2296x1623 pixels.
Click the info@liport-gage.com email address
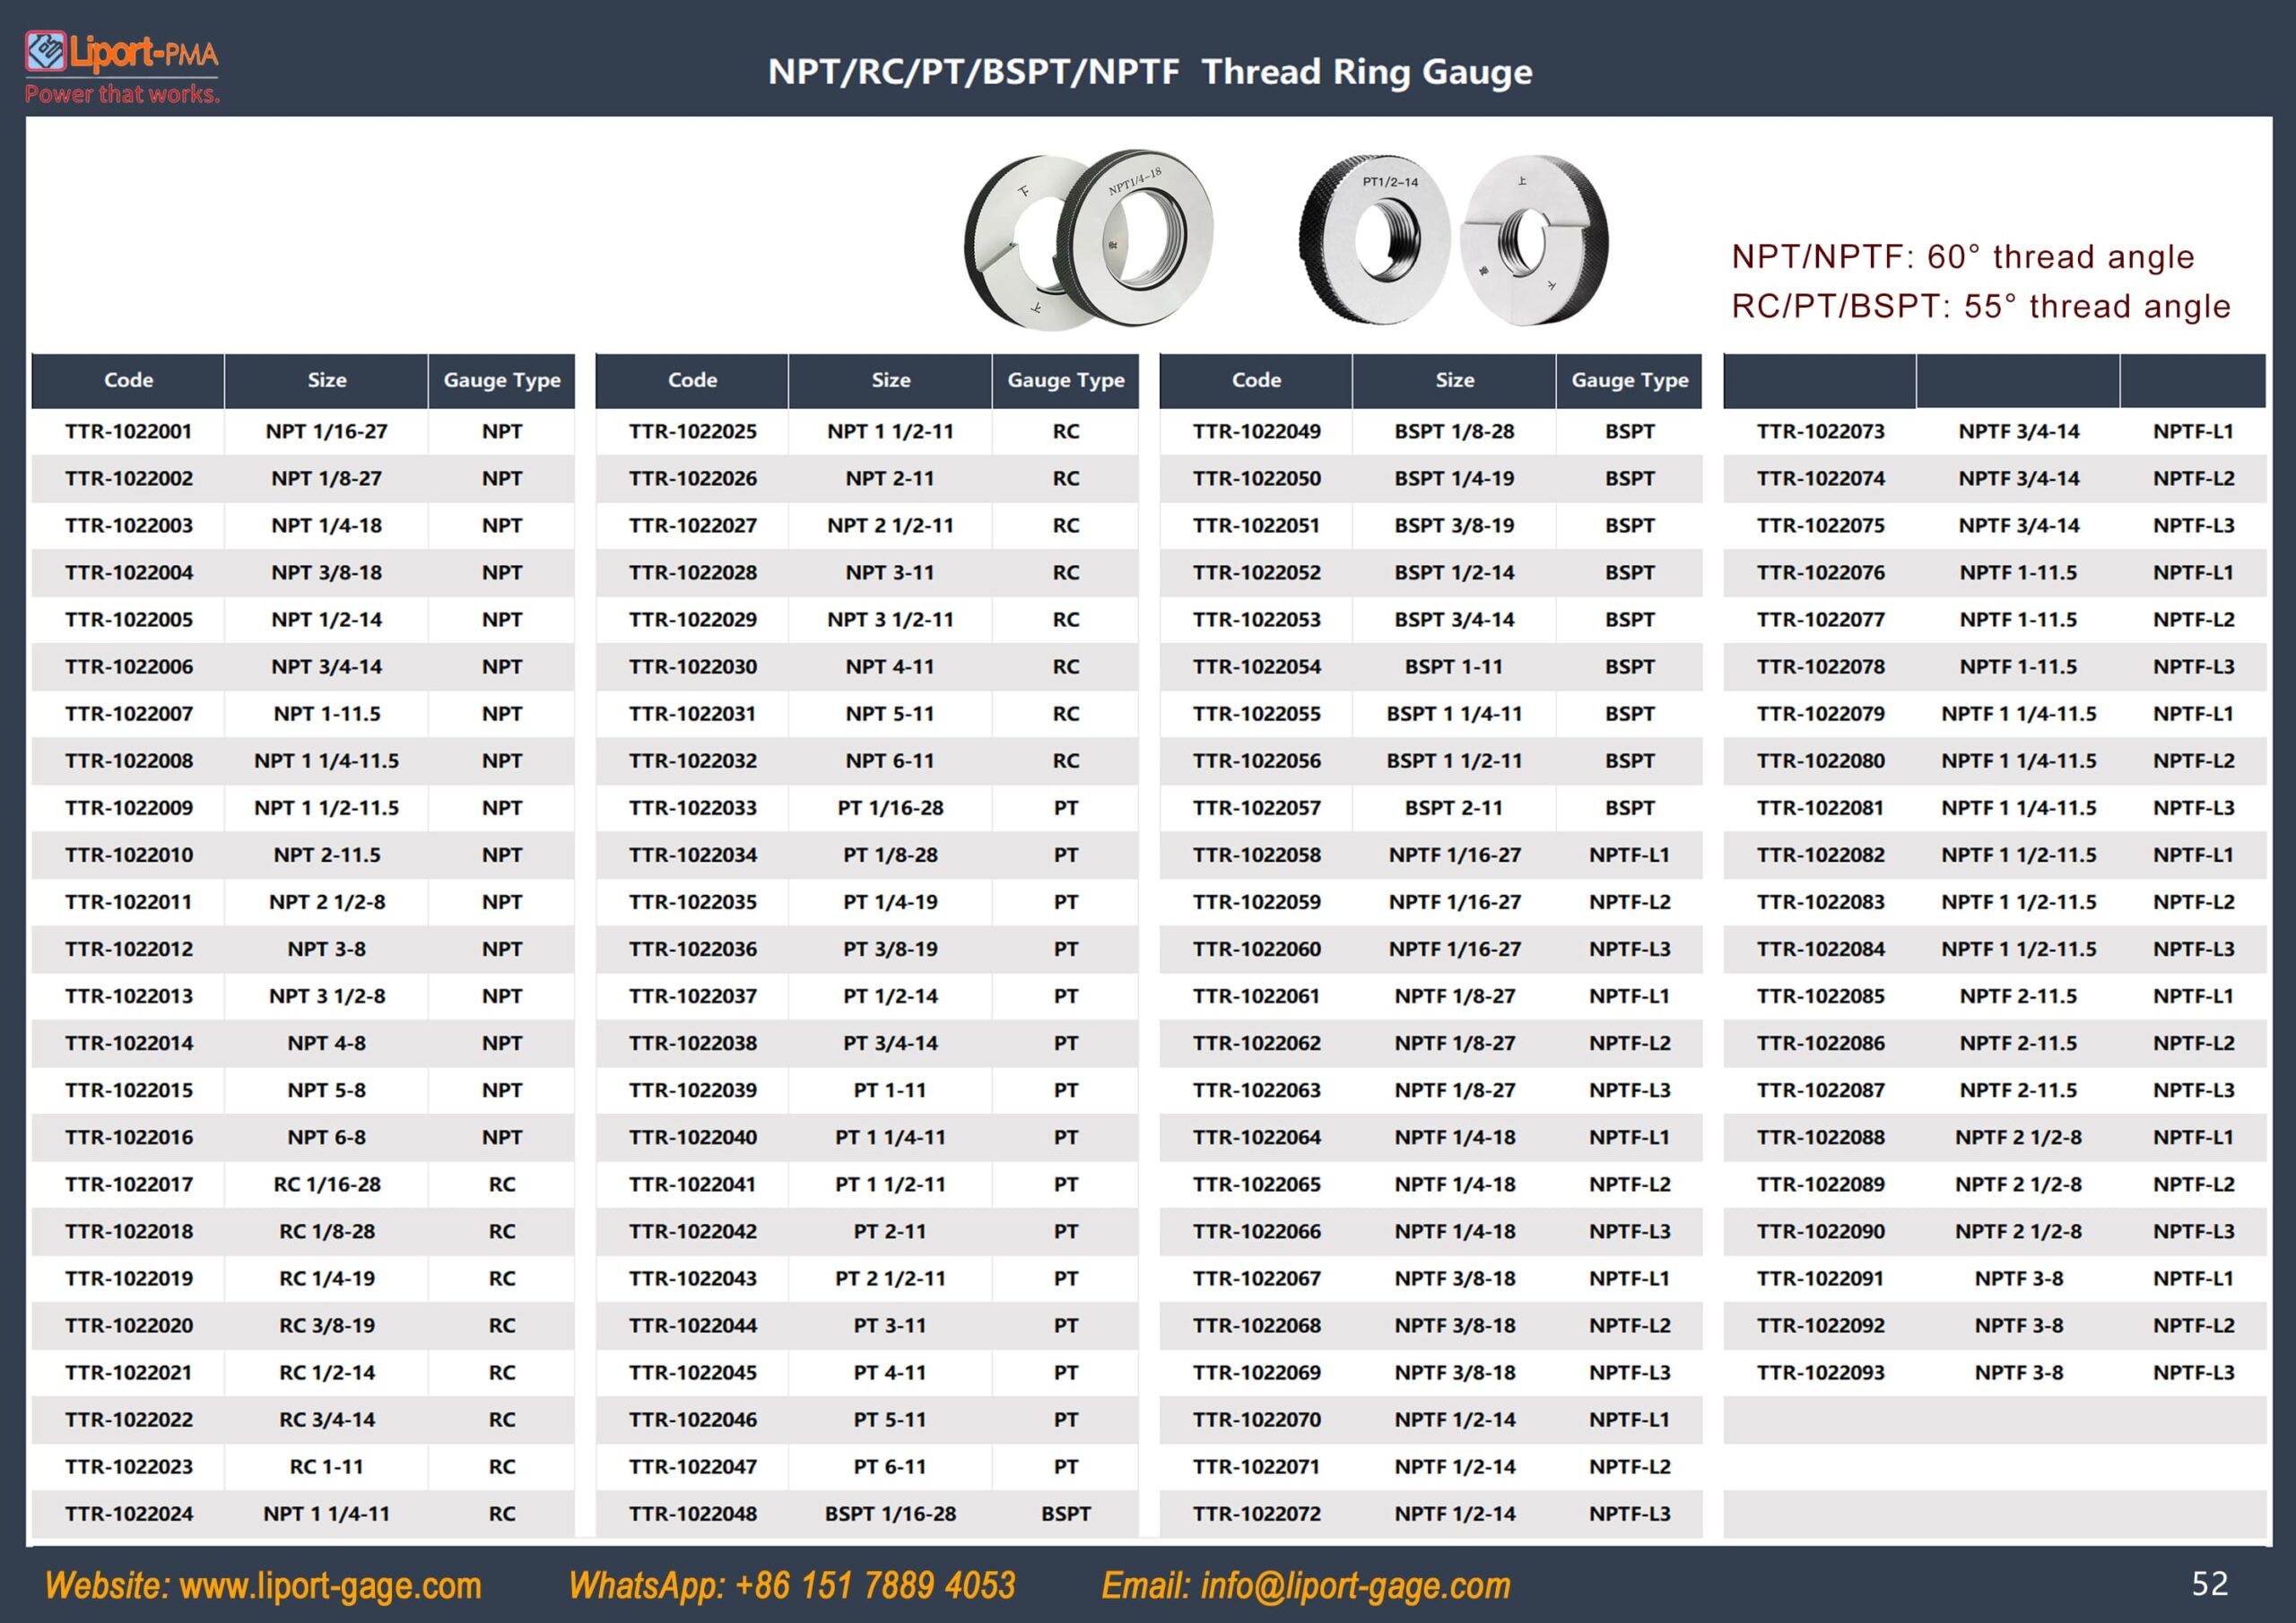1355,1585
